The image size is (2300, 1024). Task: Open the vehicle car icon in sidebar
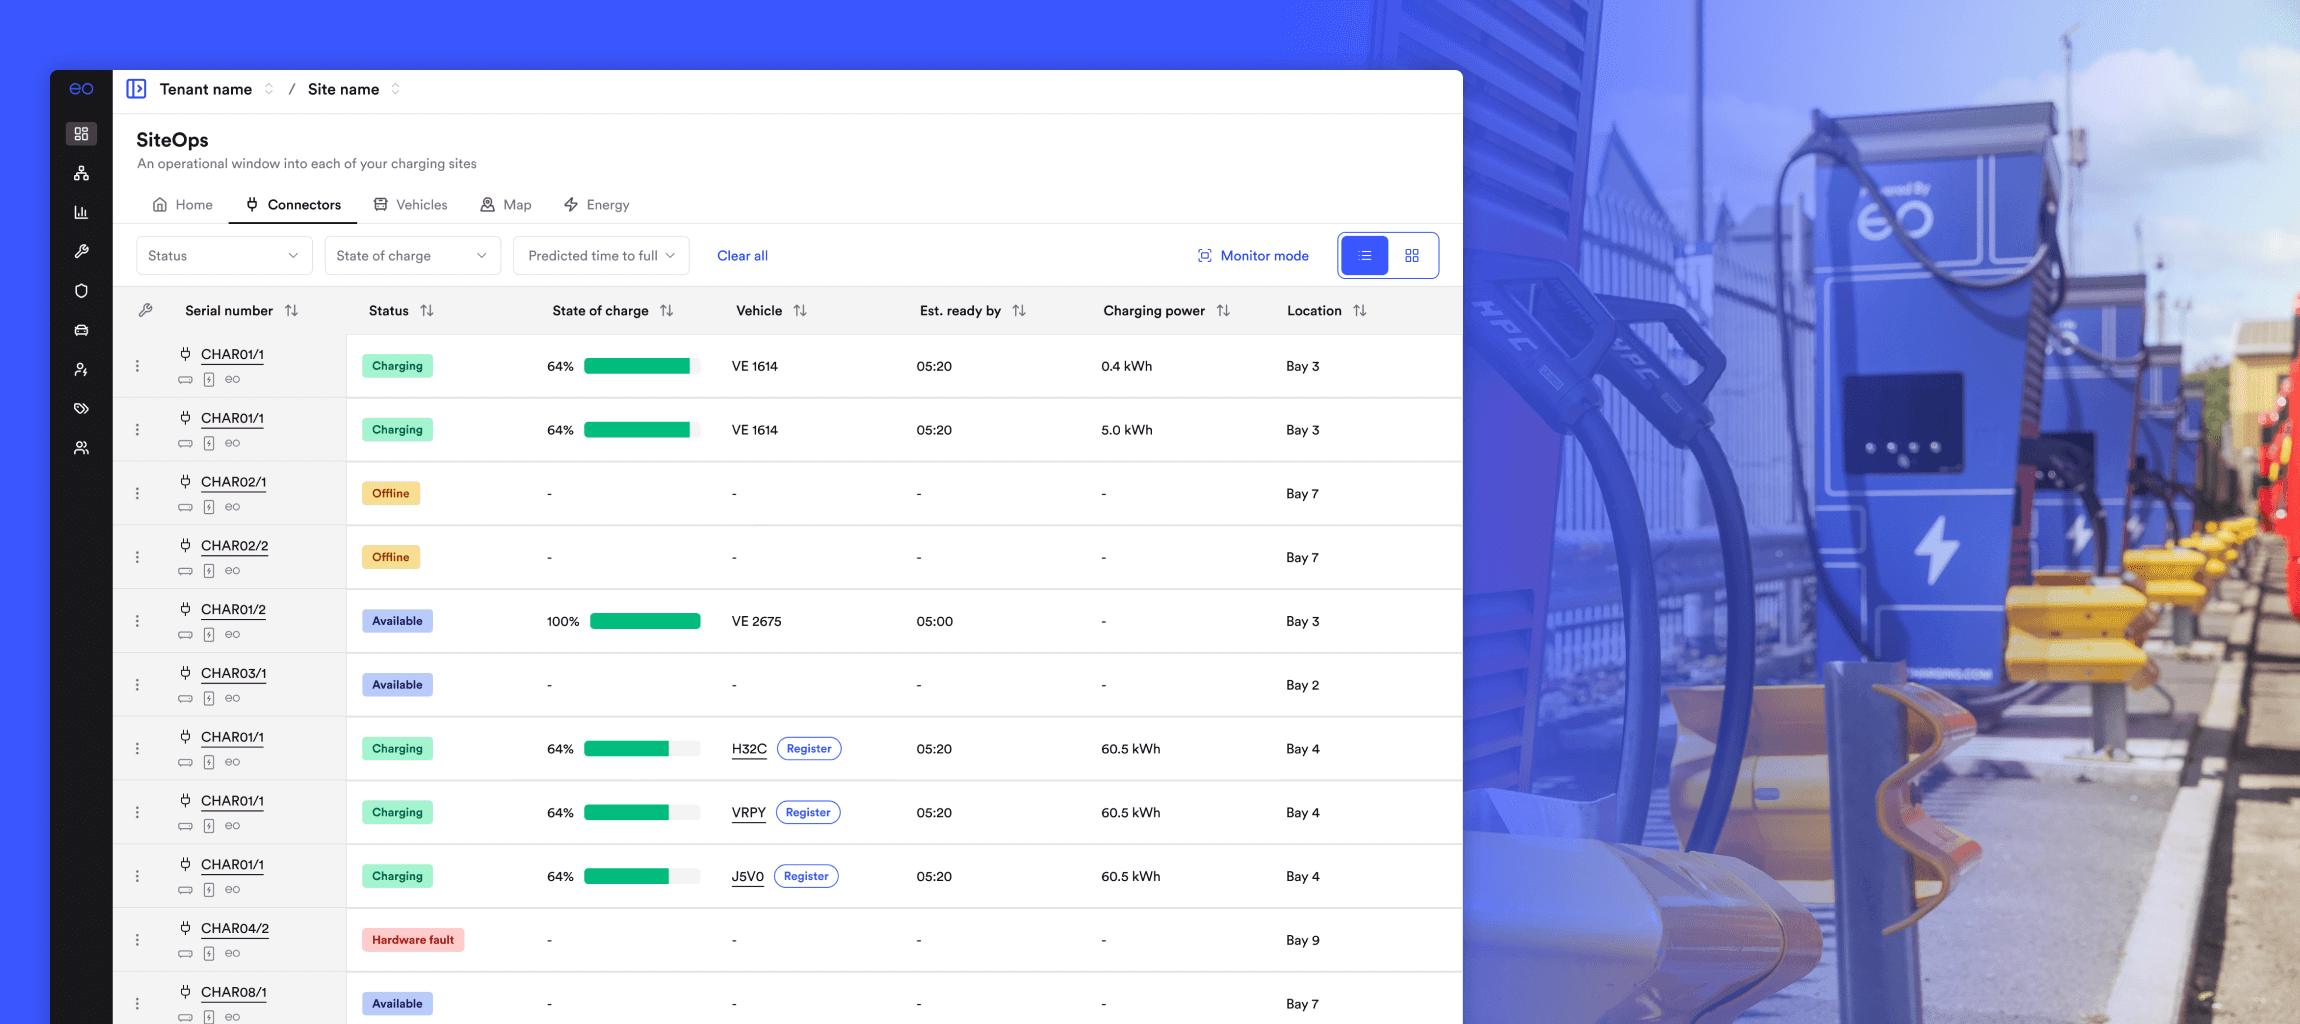click(81, 330)
